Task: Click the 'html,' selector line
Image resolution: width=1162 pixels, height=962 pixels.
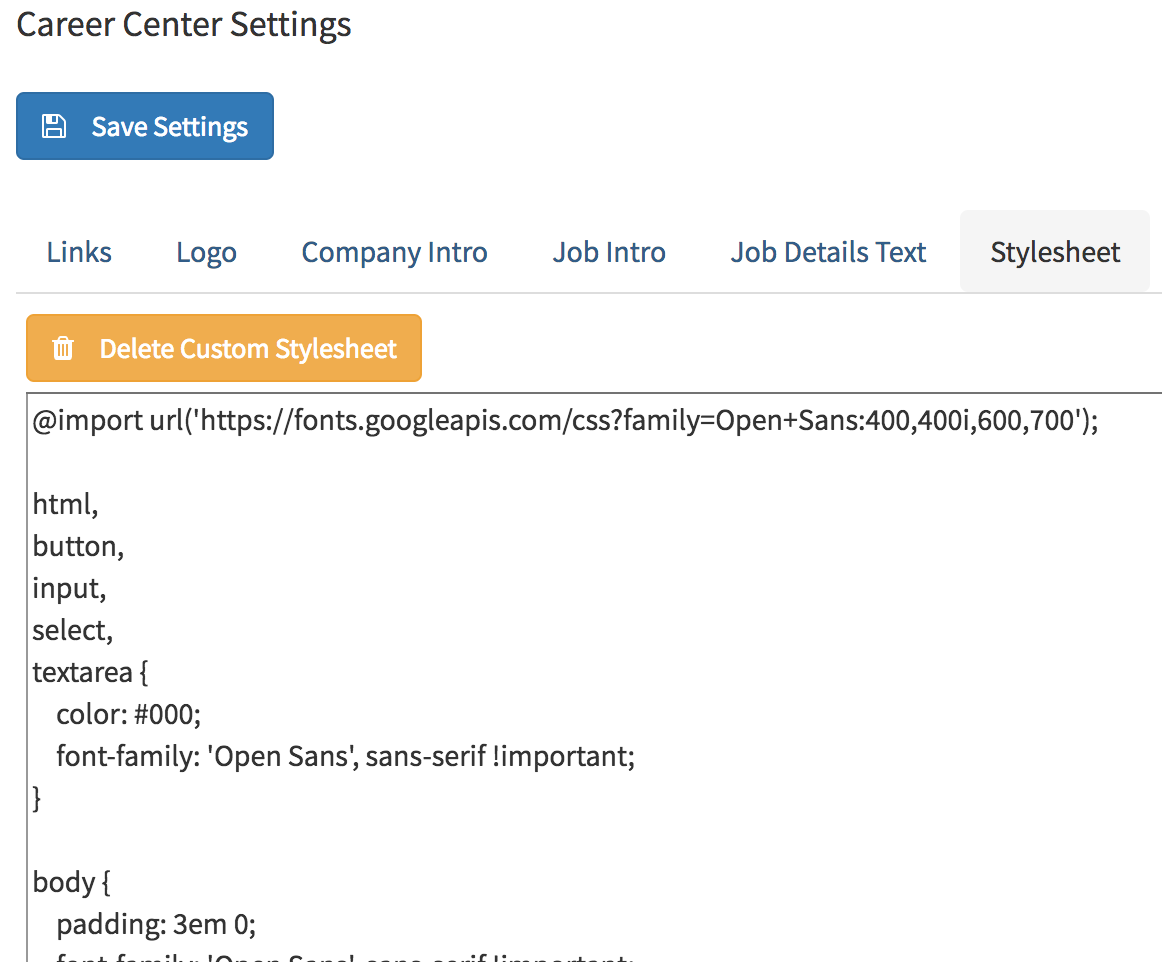Action: (66, 505)
